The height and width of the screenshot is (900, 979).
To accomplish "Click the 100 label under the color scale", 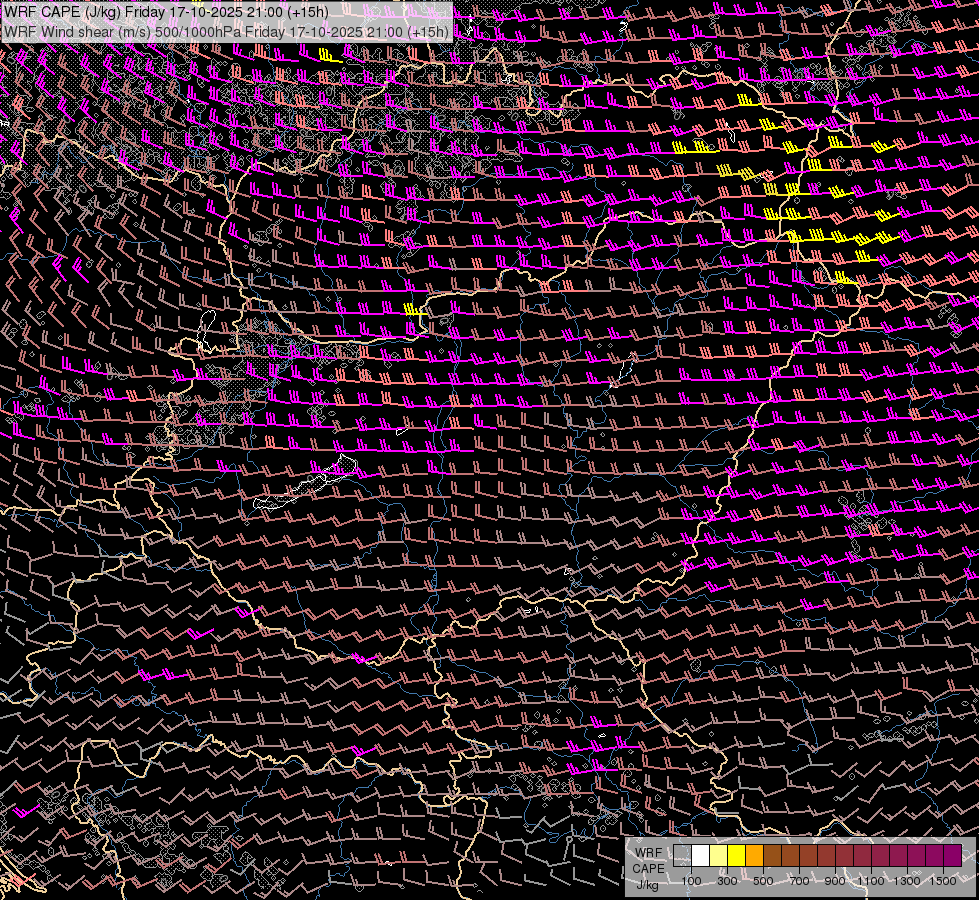I will pos(691,881).
